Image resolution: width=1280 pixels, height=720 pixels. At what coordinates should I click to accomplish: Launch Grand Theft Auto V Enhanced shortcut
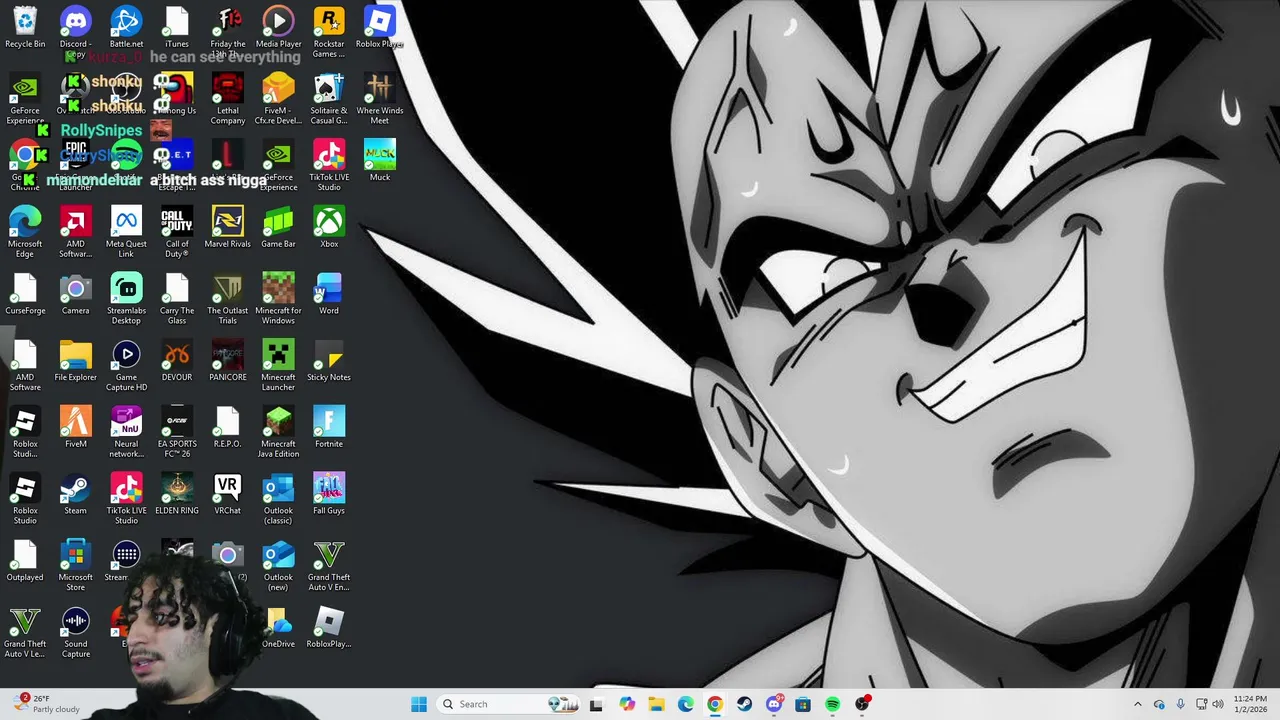click(x=329, y=566)
